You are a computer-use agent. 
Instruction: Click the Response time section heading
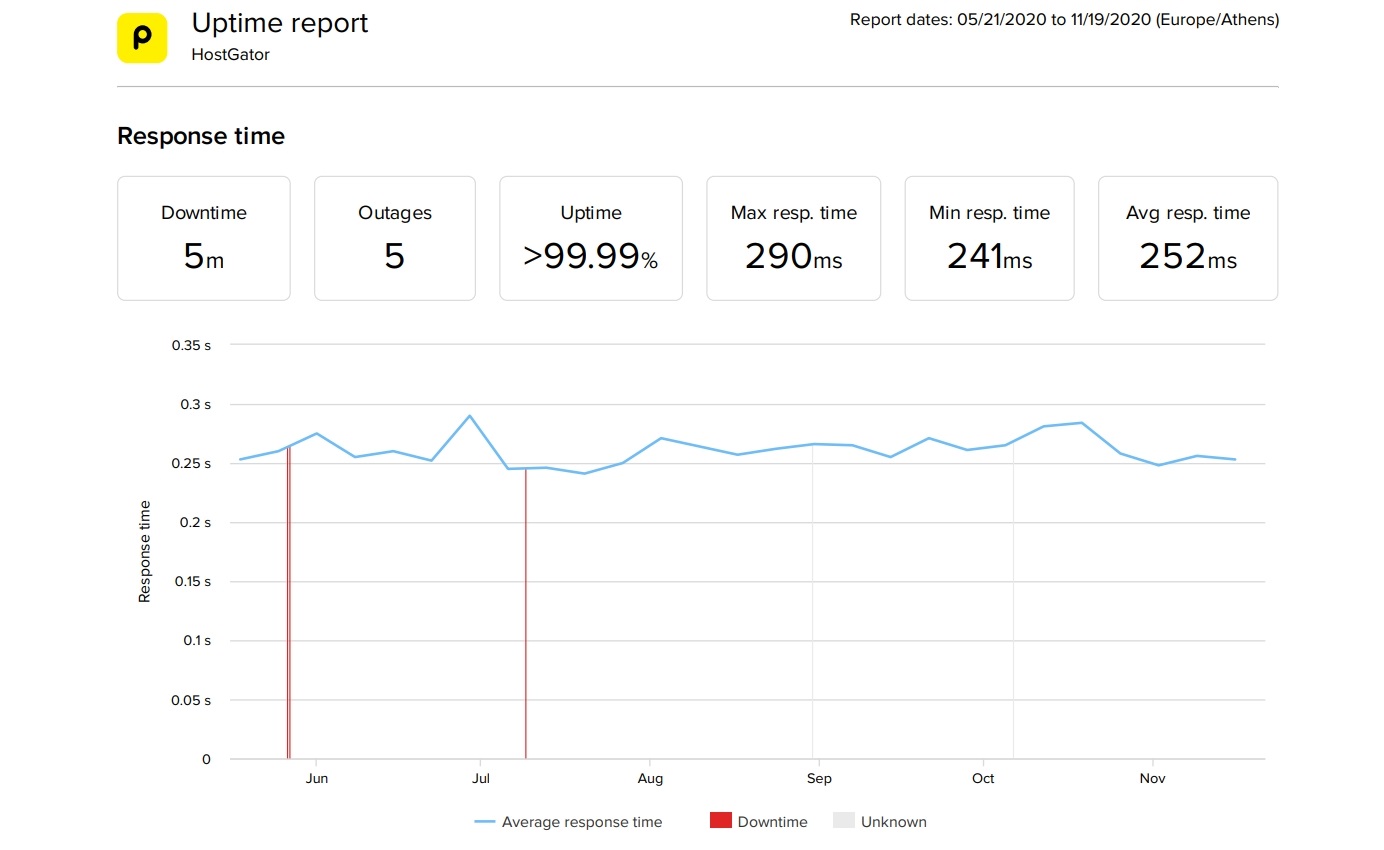point(201,136)
